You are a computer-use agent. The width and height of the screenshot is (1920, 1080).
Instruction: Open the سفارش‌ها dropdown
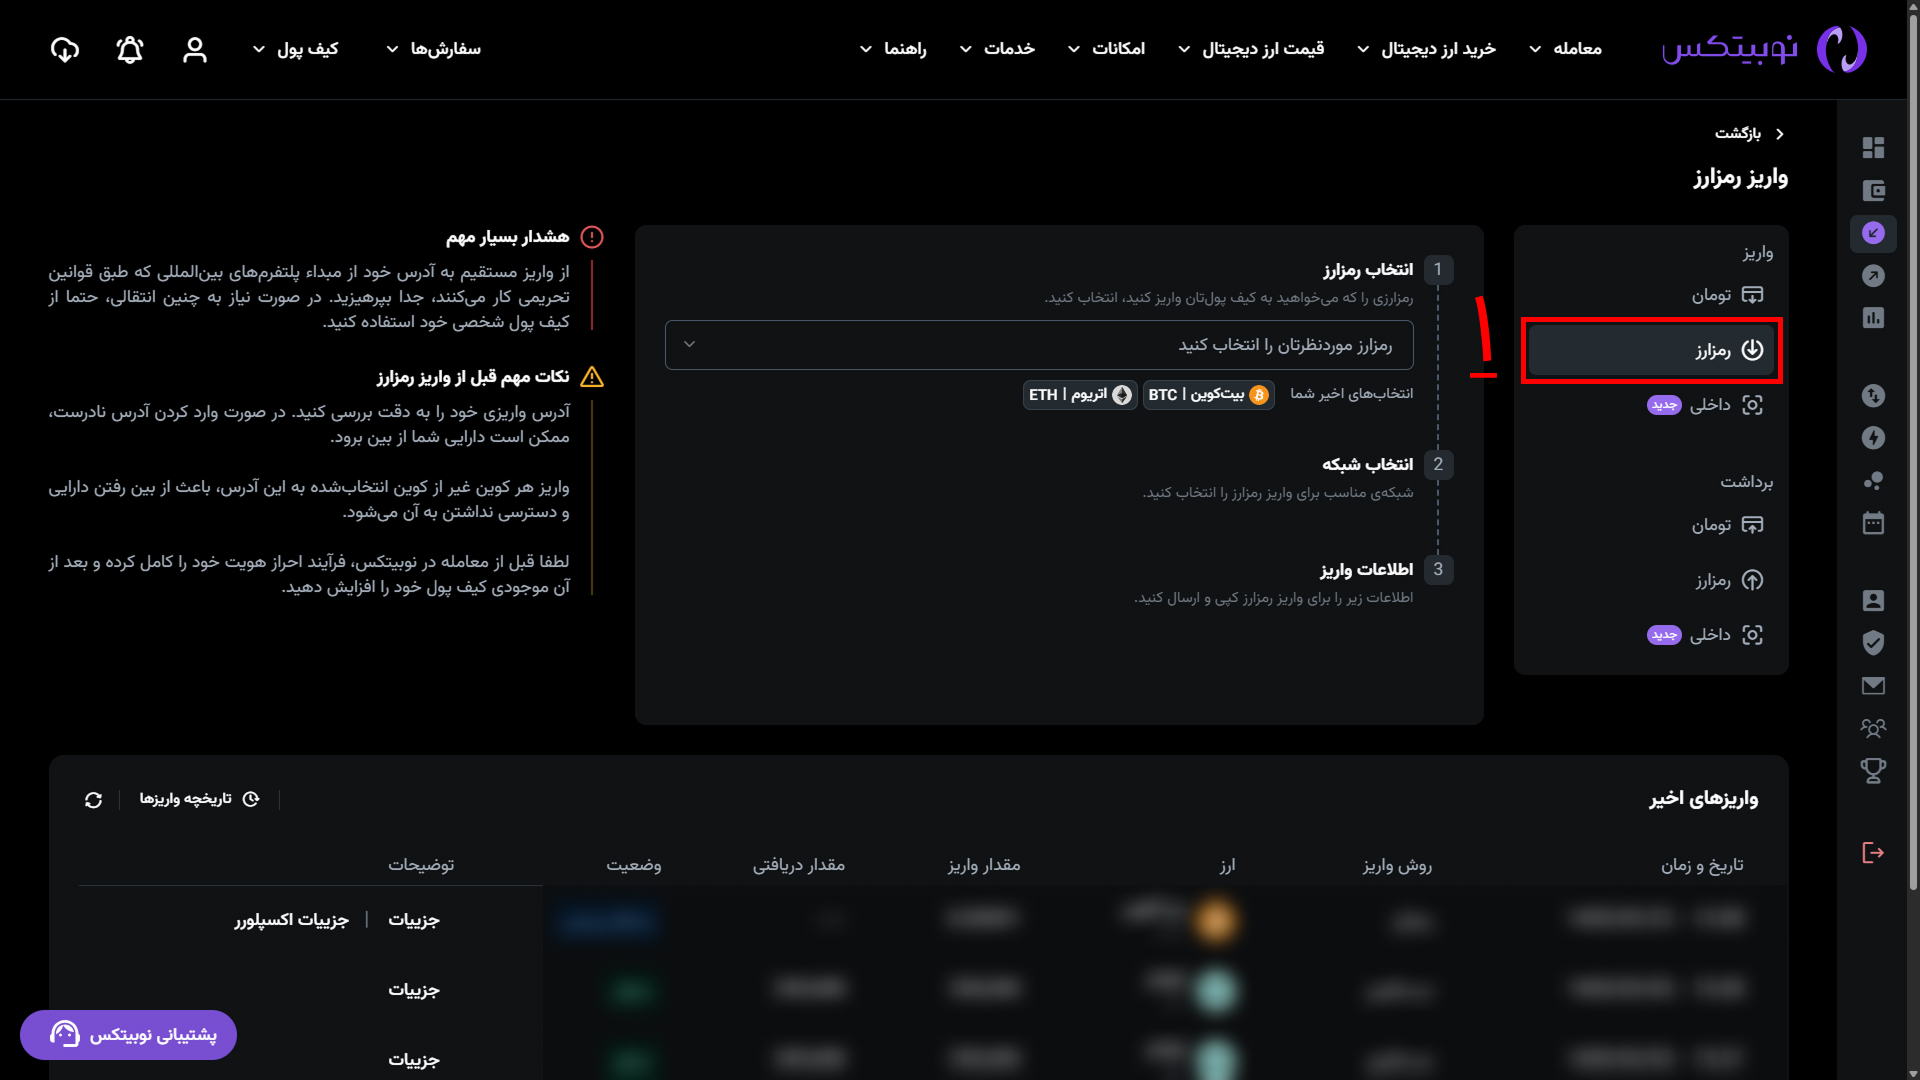click(433, 49)
